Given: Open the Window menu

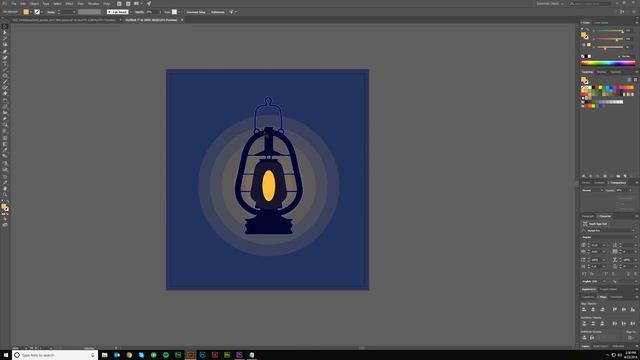Looking at the screenshot, I should point(93,4).
